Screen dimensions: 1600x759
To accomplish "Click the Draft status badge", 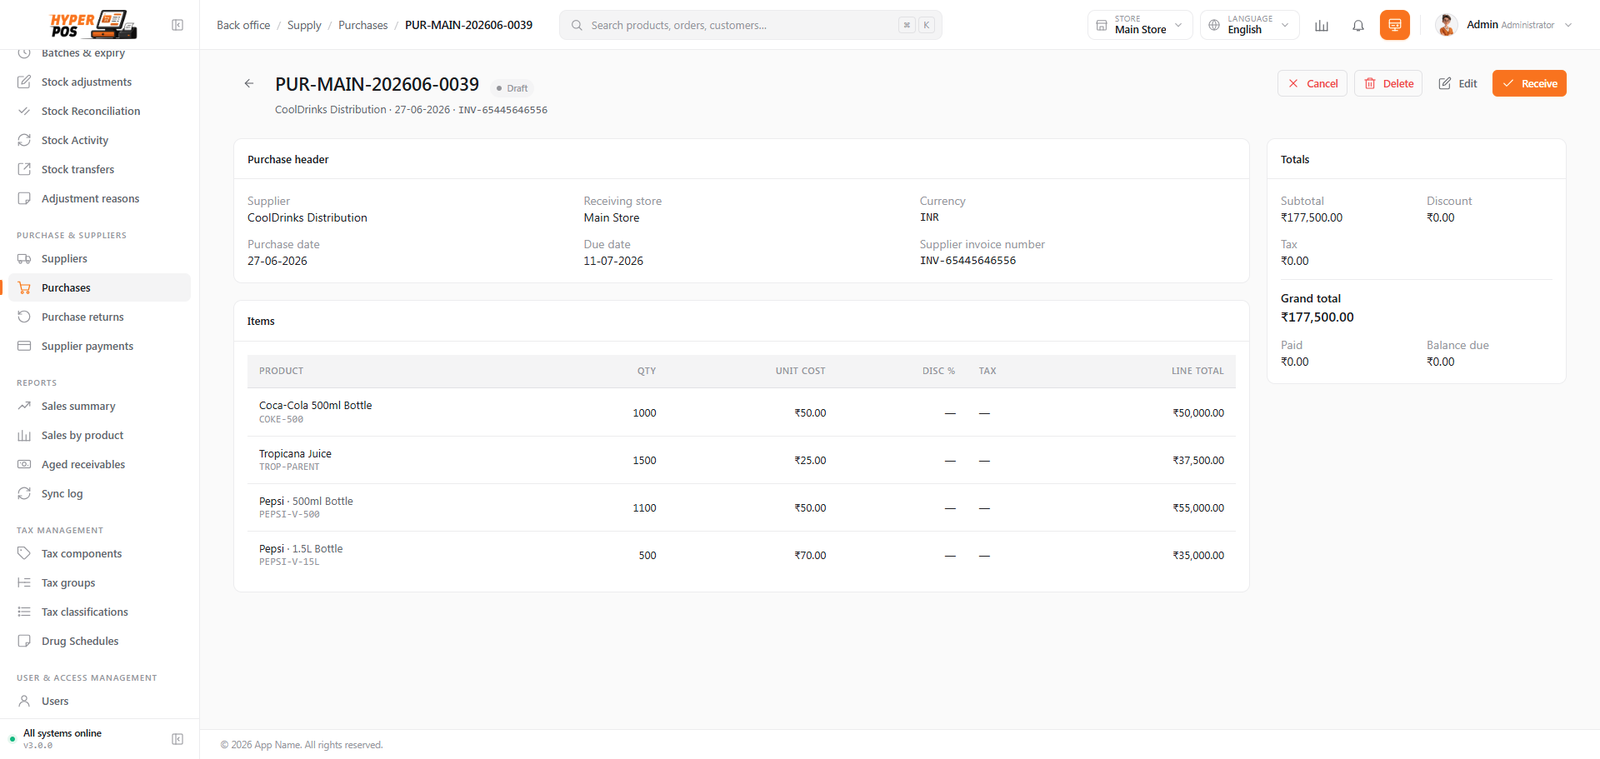I will (512, 88).
